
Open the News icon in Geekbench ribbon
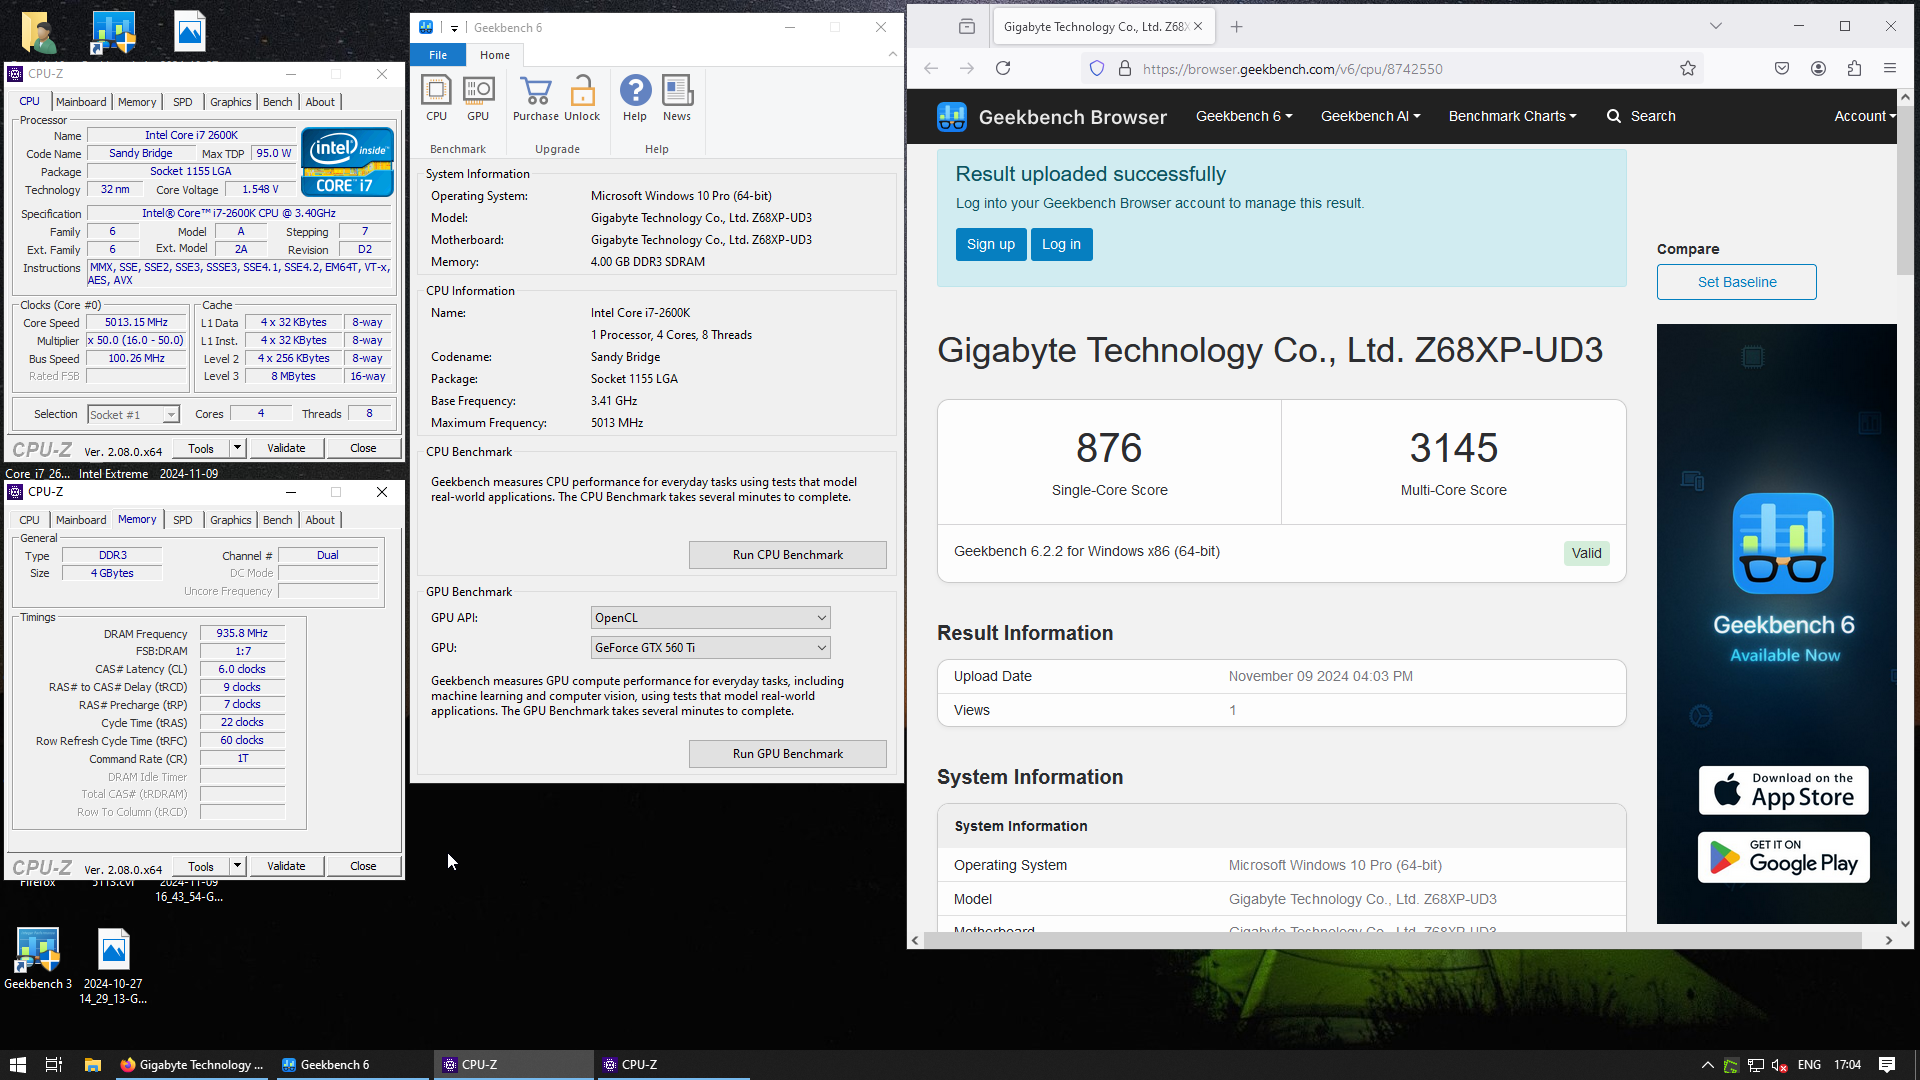coord(677,98)
